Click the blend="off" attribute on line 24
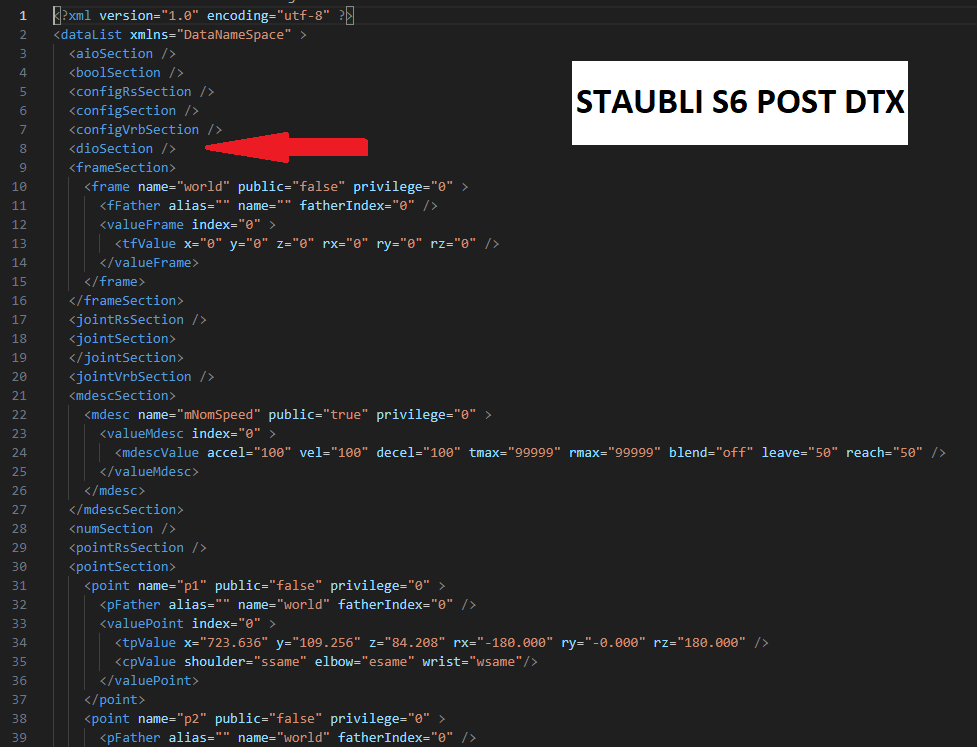The width and height of the screenshot is (977, 747). click(711, 452)
